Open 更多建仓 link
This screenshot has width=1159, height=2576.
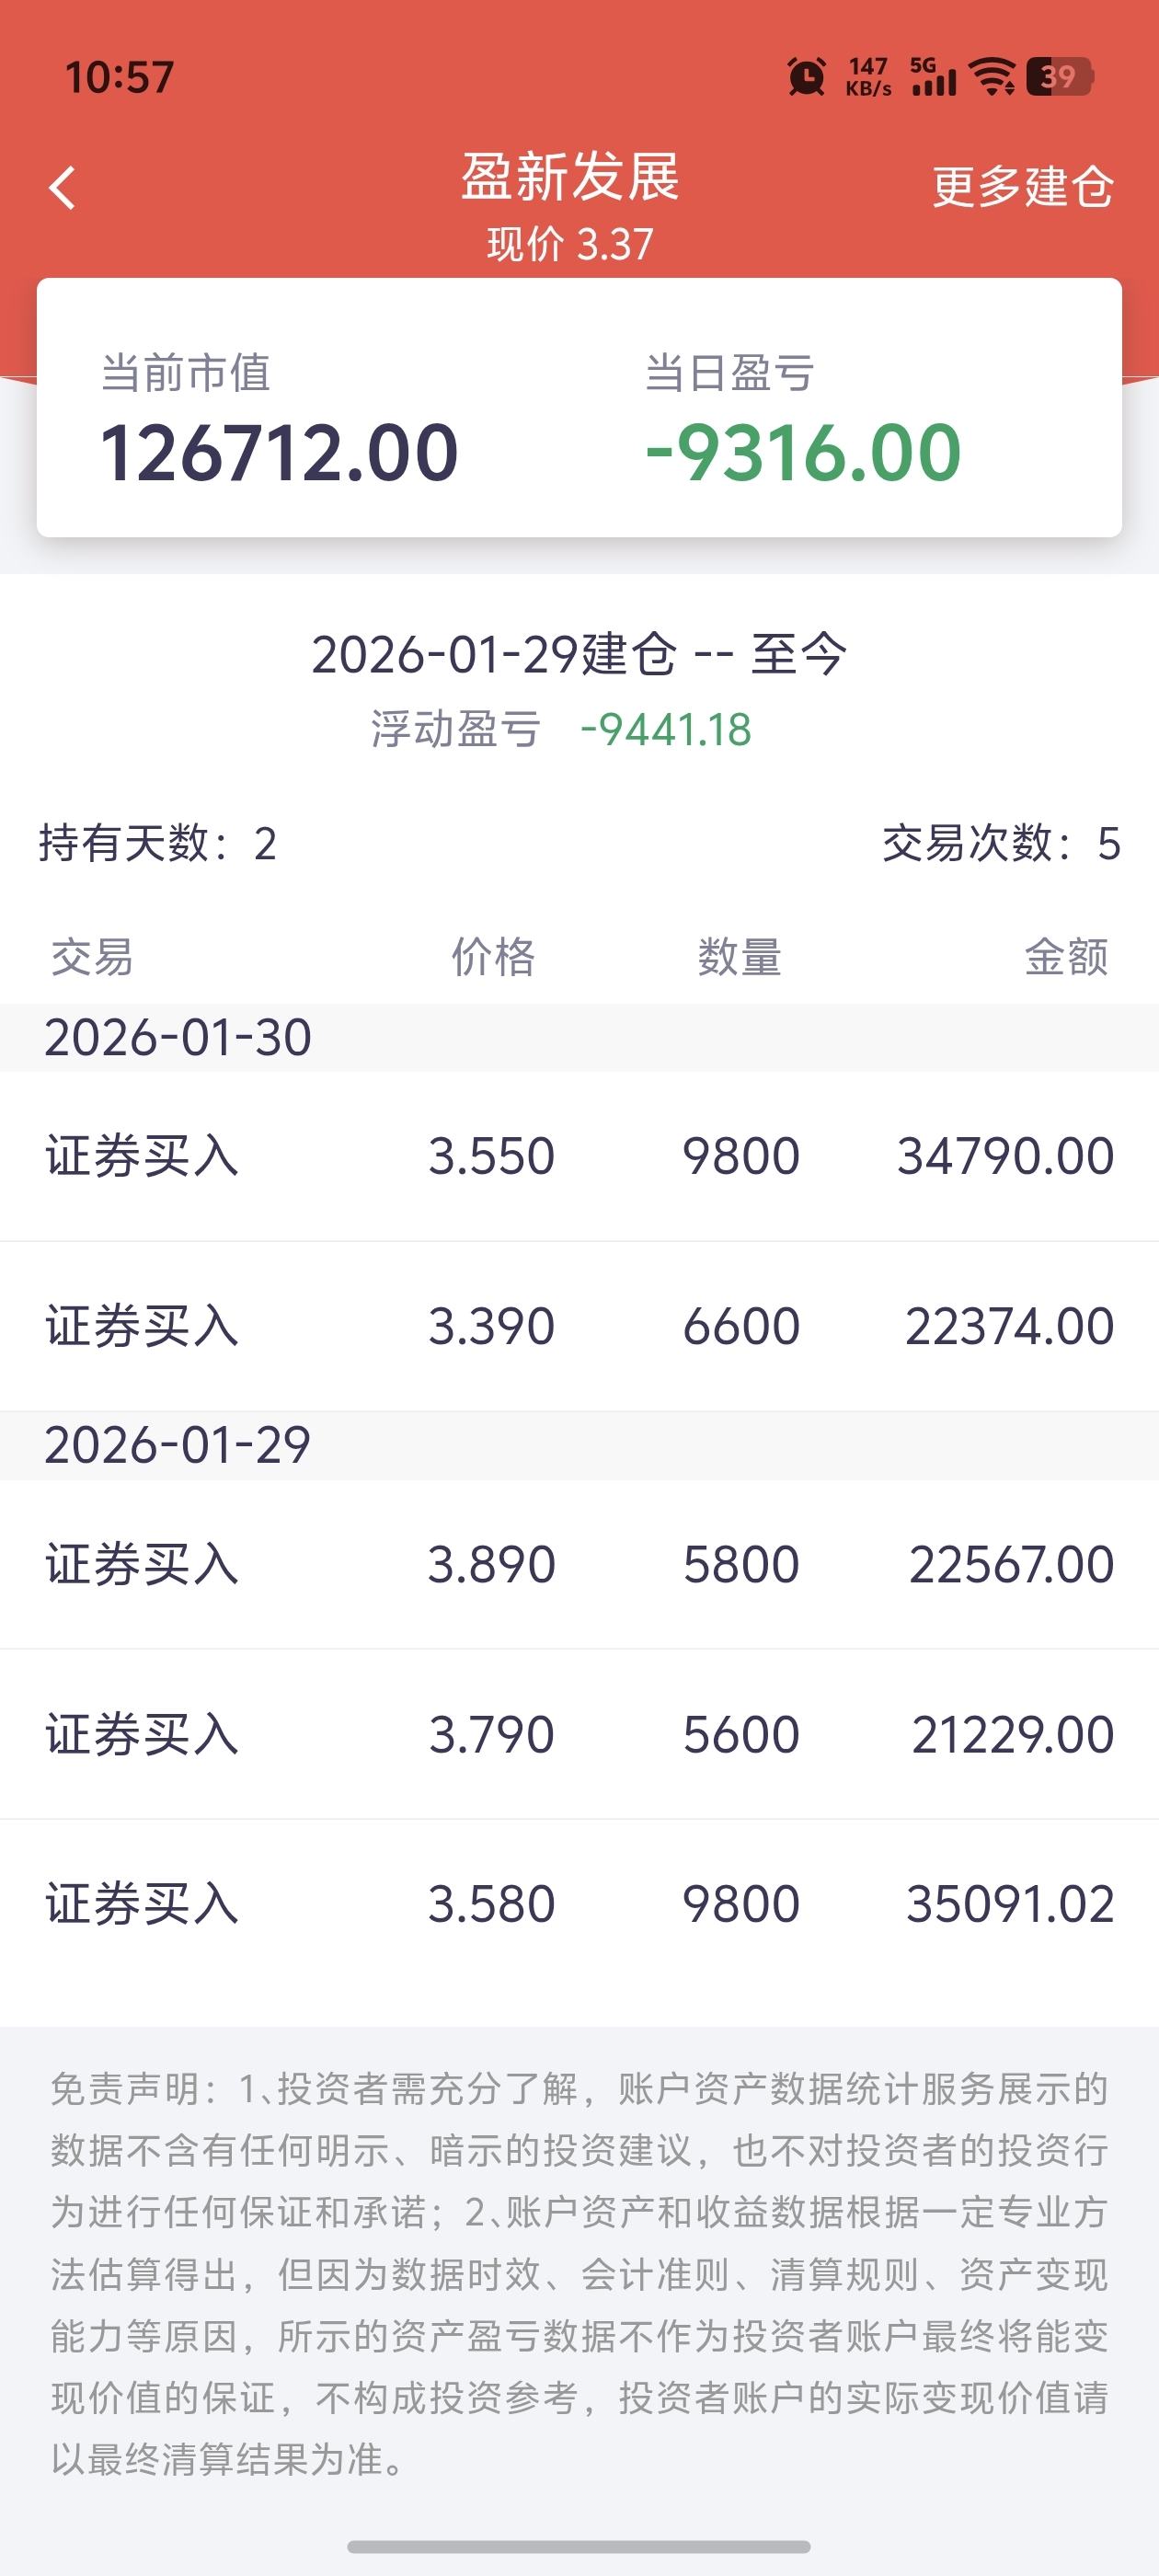click(1022, 187)
